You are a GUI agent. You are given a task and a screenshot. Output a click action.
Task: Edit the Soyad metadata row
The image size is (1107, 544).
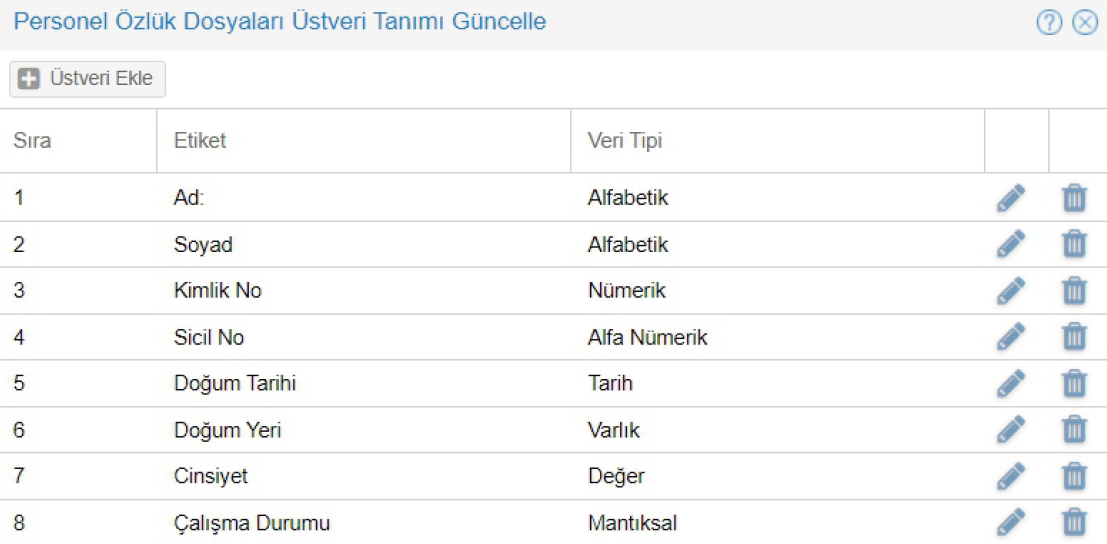coord(1011,244)
